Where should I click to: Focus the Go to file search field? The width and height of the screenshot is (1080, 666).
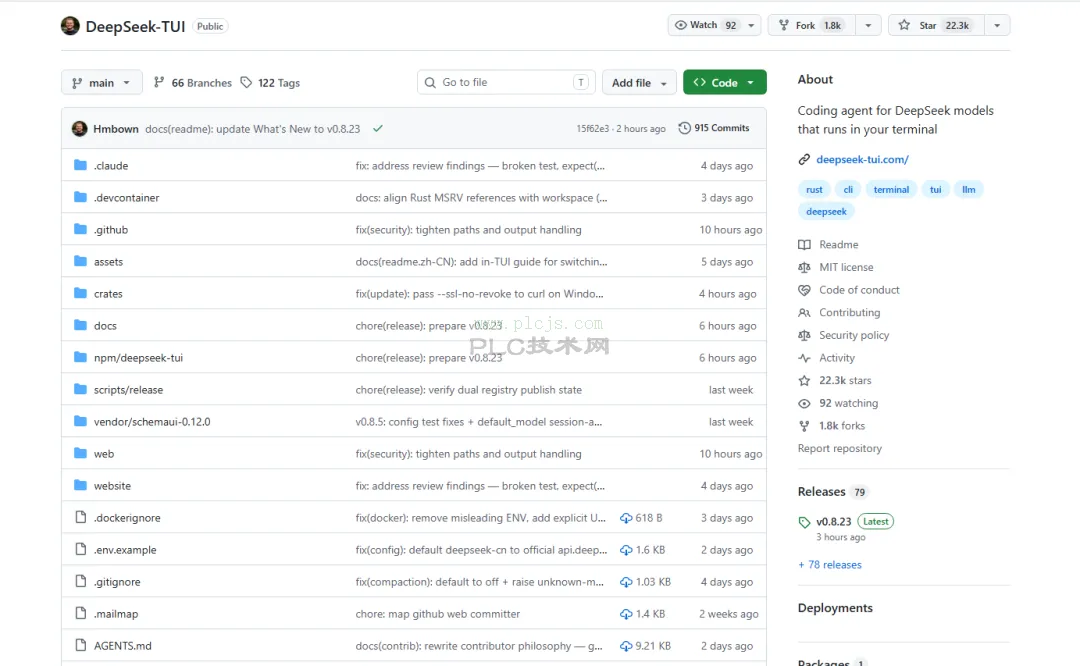[x=506, y=83]
